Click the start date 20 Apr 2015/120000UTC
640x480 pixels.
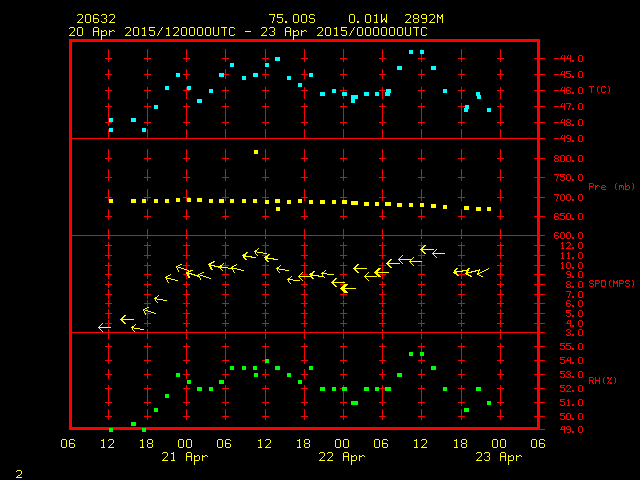coord(152,32)
